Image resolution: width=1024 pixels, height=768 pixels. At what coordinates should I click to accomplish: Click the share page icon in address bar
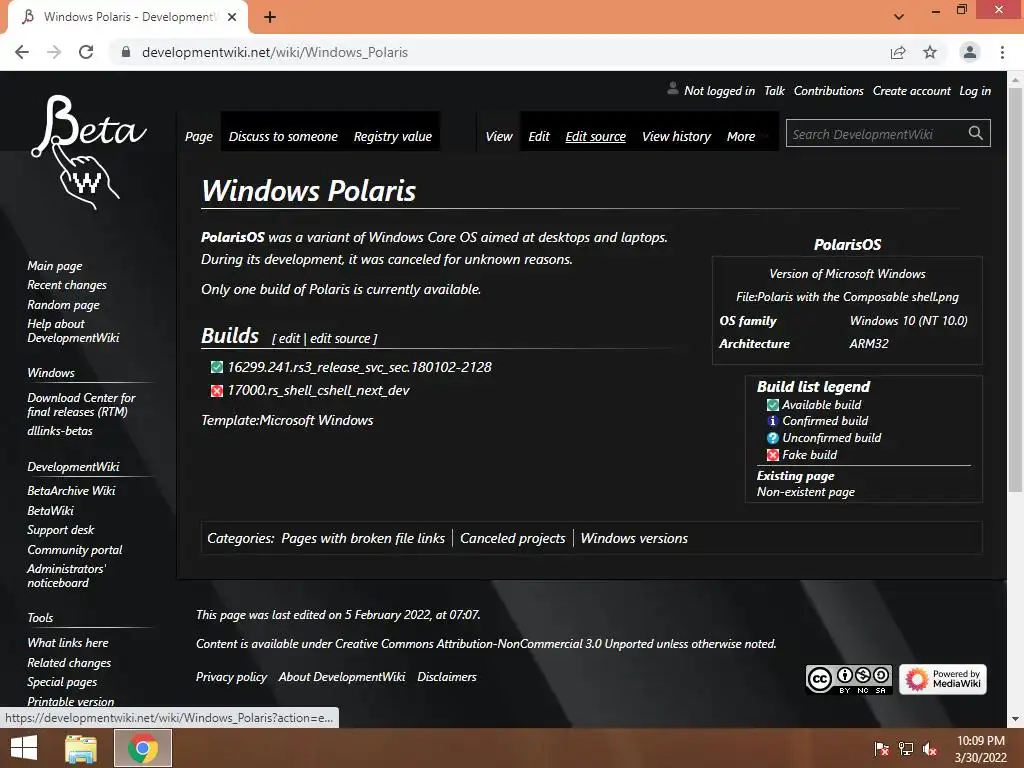[898, 52]
